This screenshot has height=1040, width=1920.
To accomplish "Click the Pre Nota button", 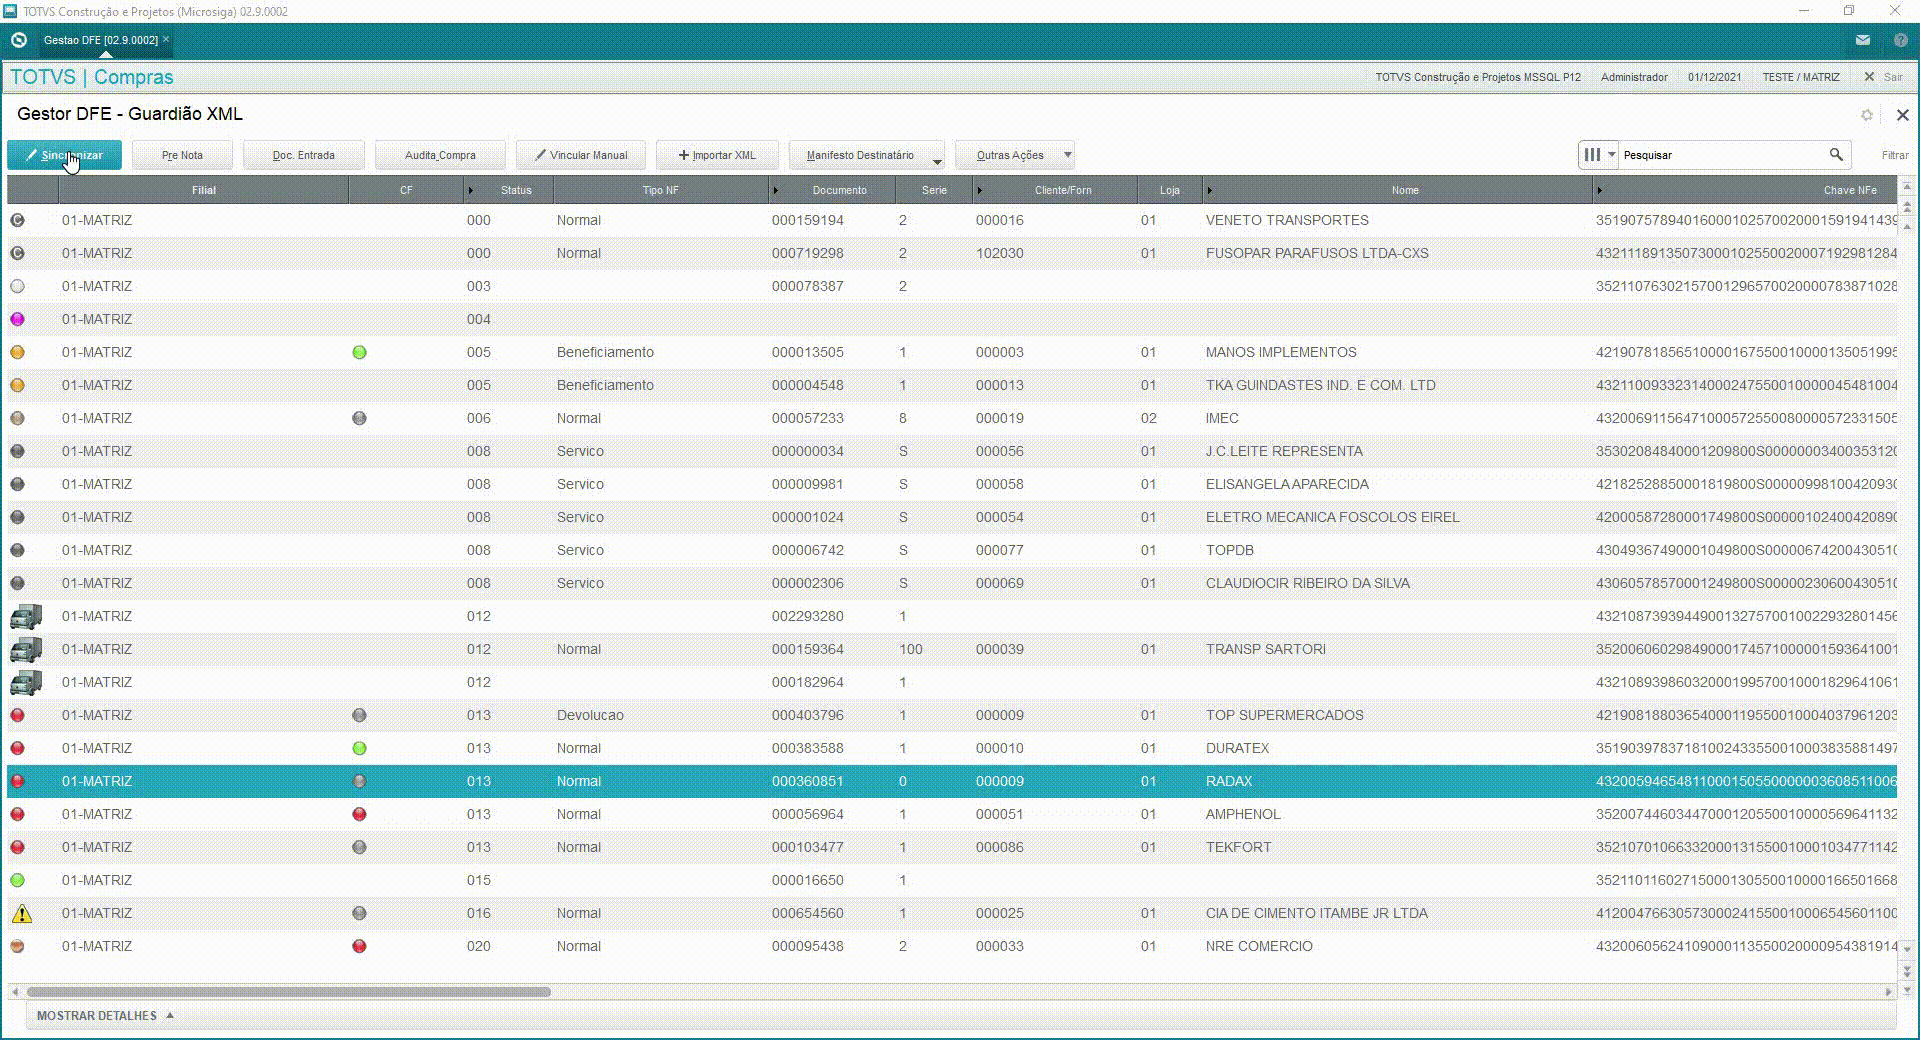I will pos(182,155).
